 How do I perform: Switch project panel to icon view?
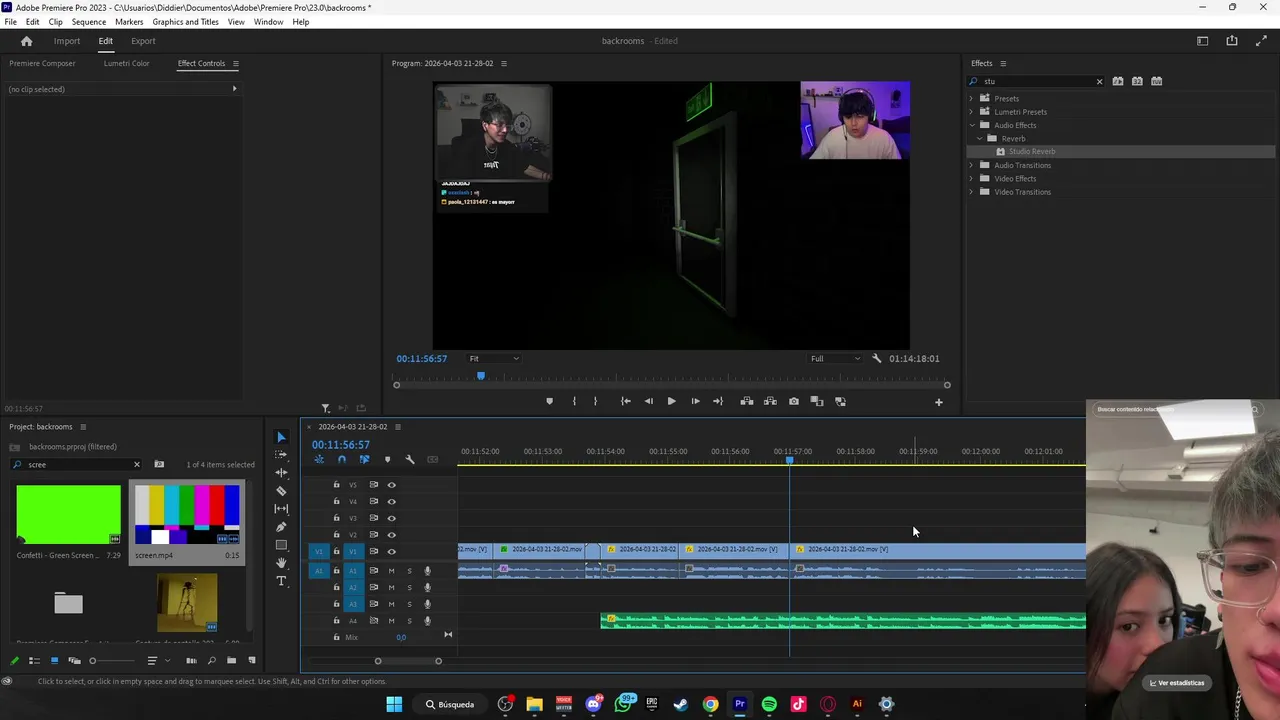(x=54, y=660)
